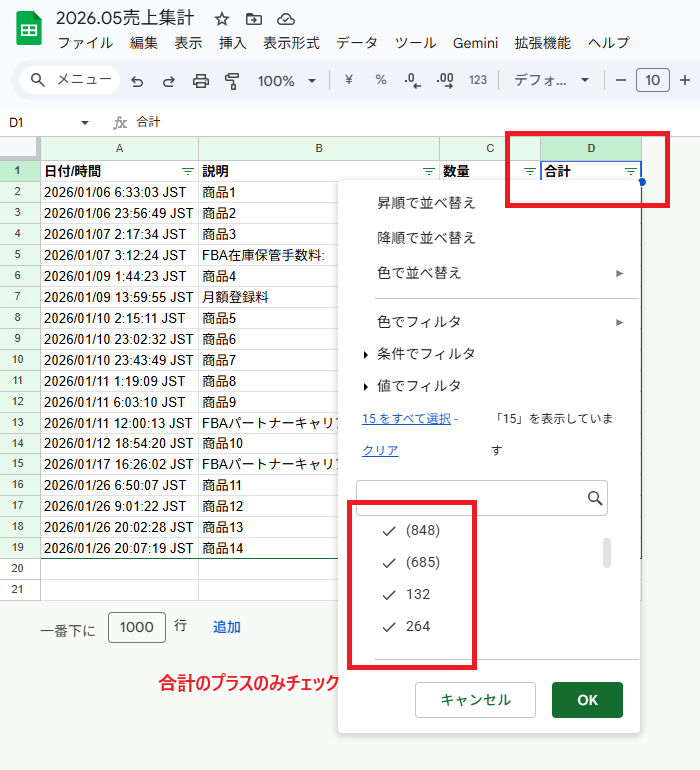Viewport: 700px width, 770px height.
Task: Toggle the 132 value checkbox
Action: click(390, 594)
